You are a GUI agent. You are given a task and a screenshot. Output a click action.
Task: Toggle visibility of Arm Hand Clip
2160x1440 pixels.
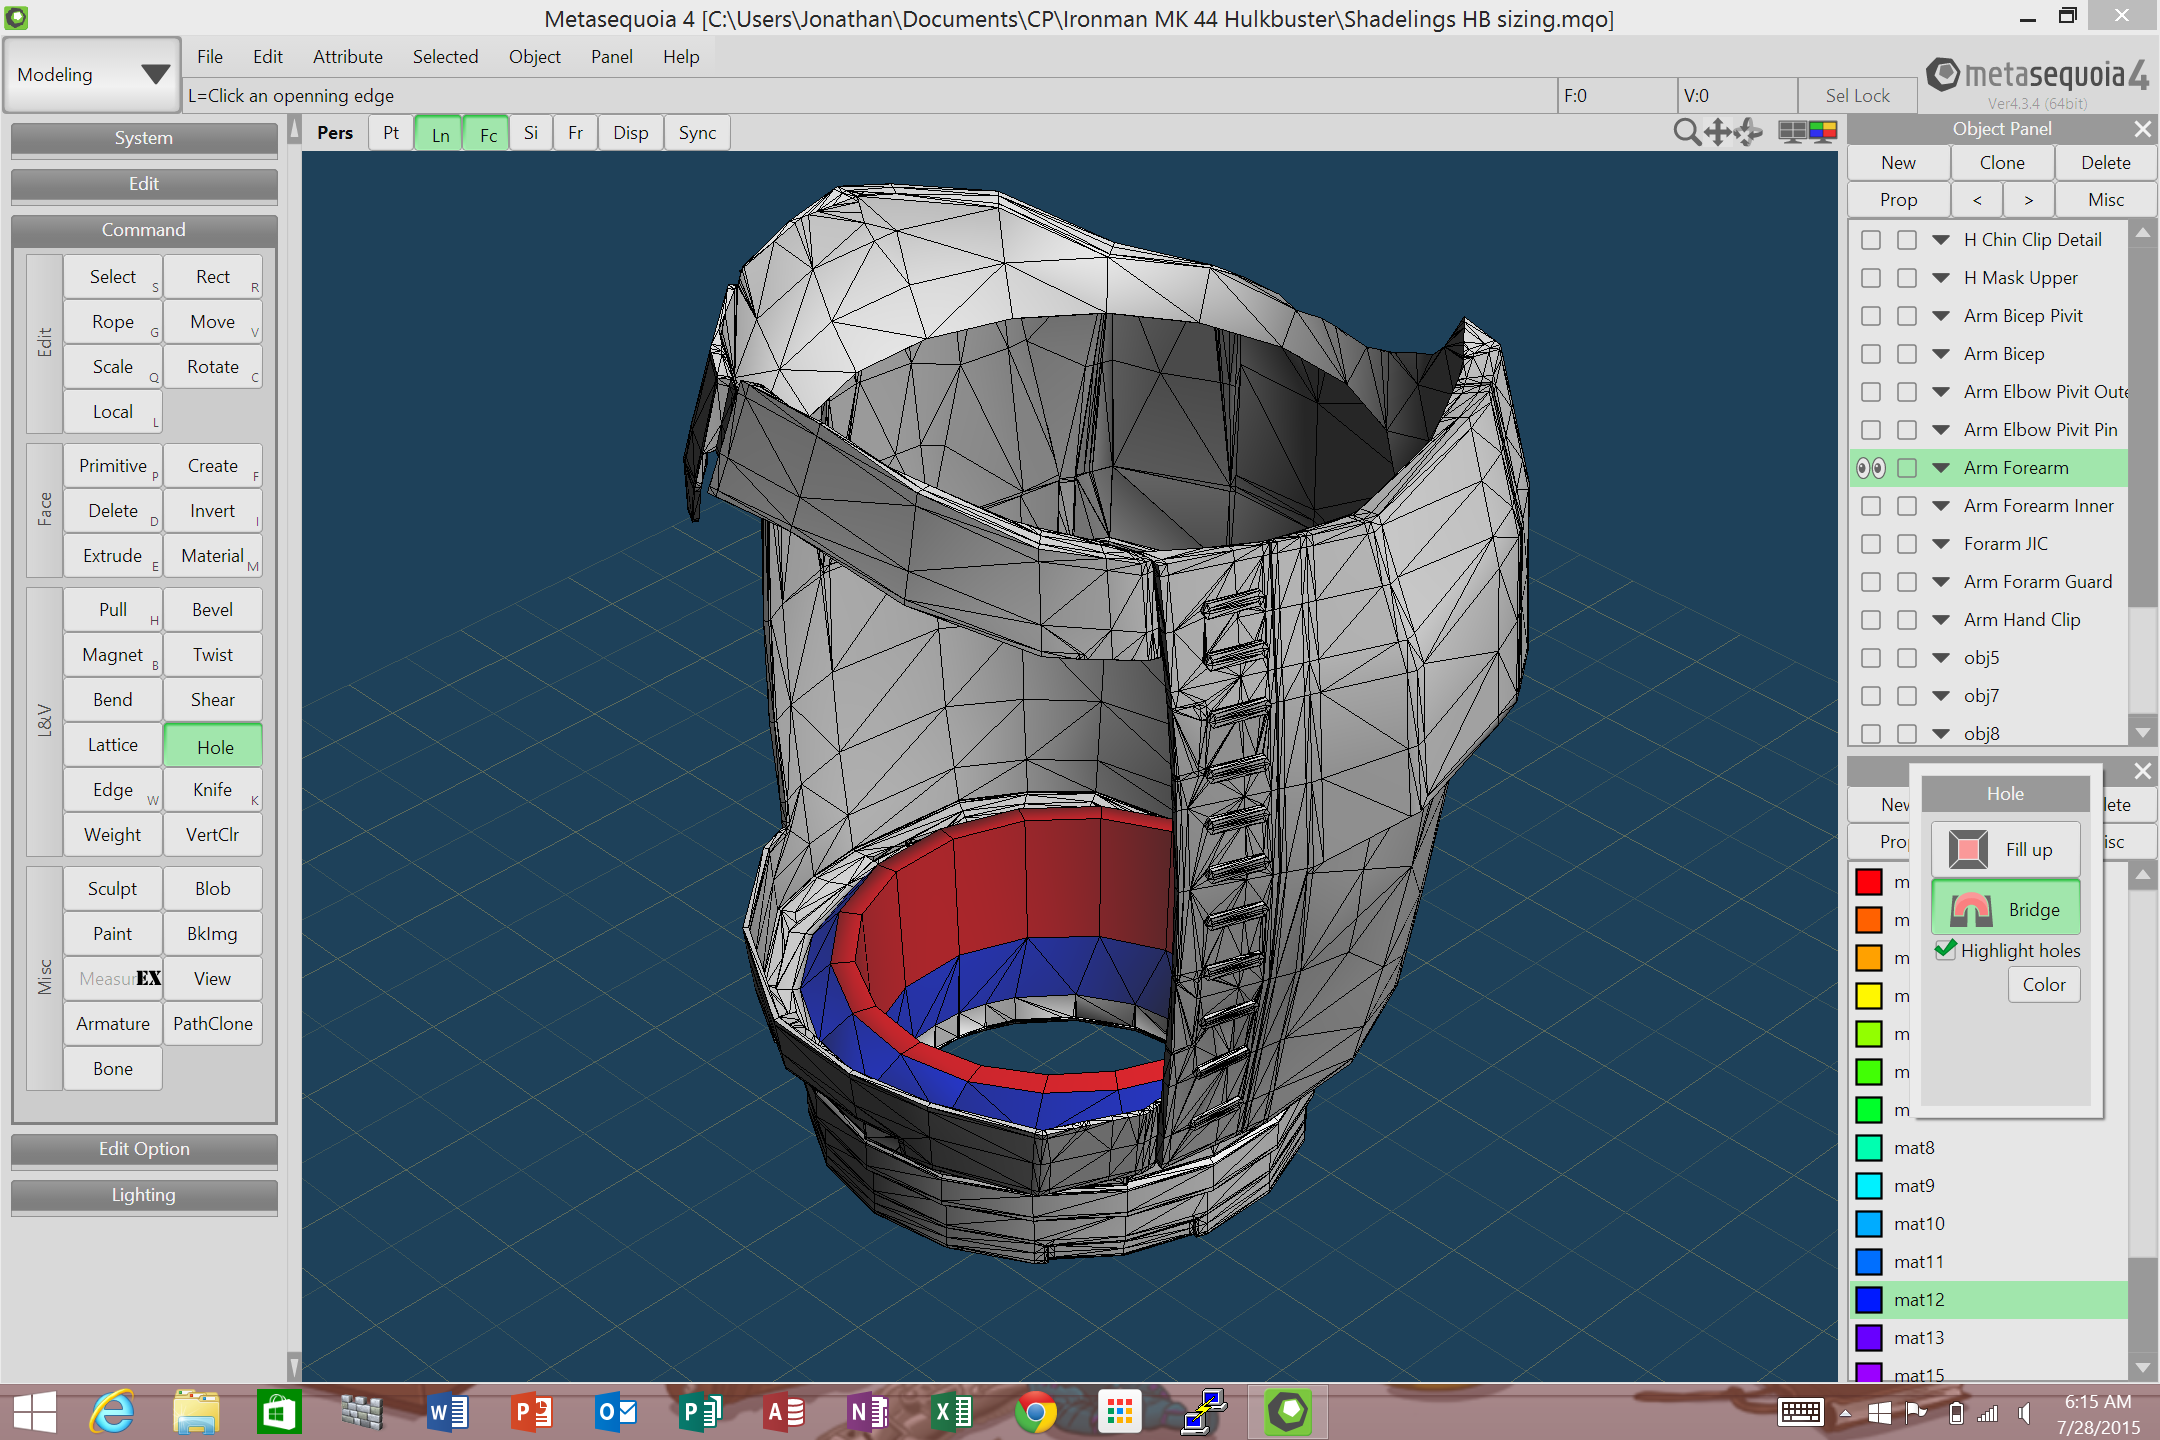click(1871, 620)
